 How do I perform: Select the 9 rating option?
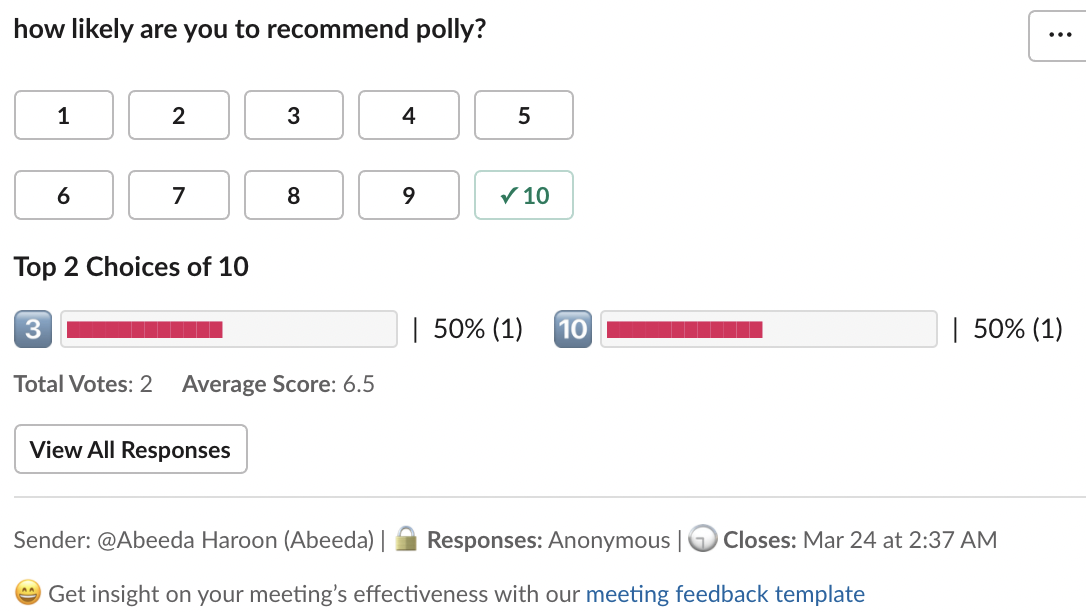point(408,195)
